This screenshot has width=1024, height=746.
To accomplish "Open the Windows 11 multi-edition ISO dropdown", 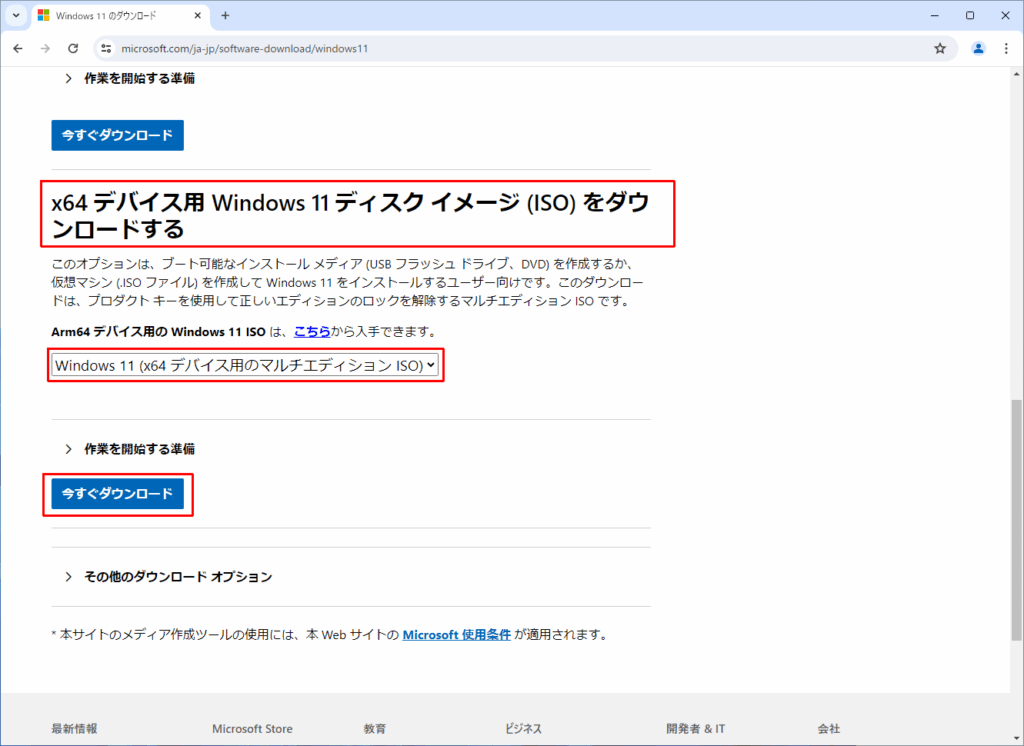I will click(245, 365).
